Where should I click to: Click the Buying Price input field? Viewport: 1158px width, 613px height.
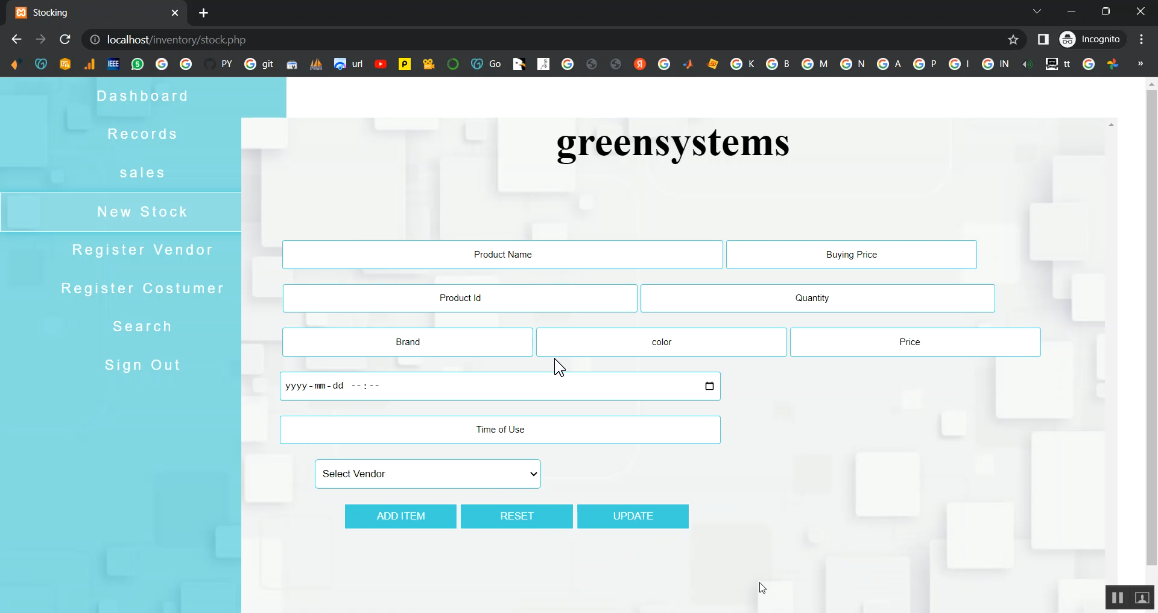(851, 255)
